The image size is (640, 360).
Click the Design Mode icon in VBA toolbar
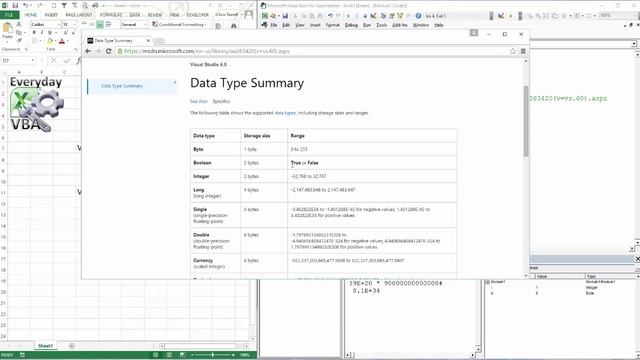(x=373, y=16)
